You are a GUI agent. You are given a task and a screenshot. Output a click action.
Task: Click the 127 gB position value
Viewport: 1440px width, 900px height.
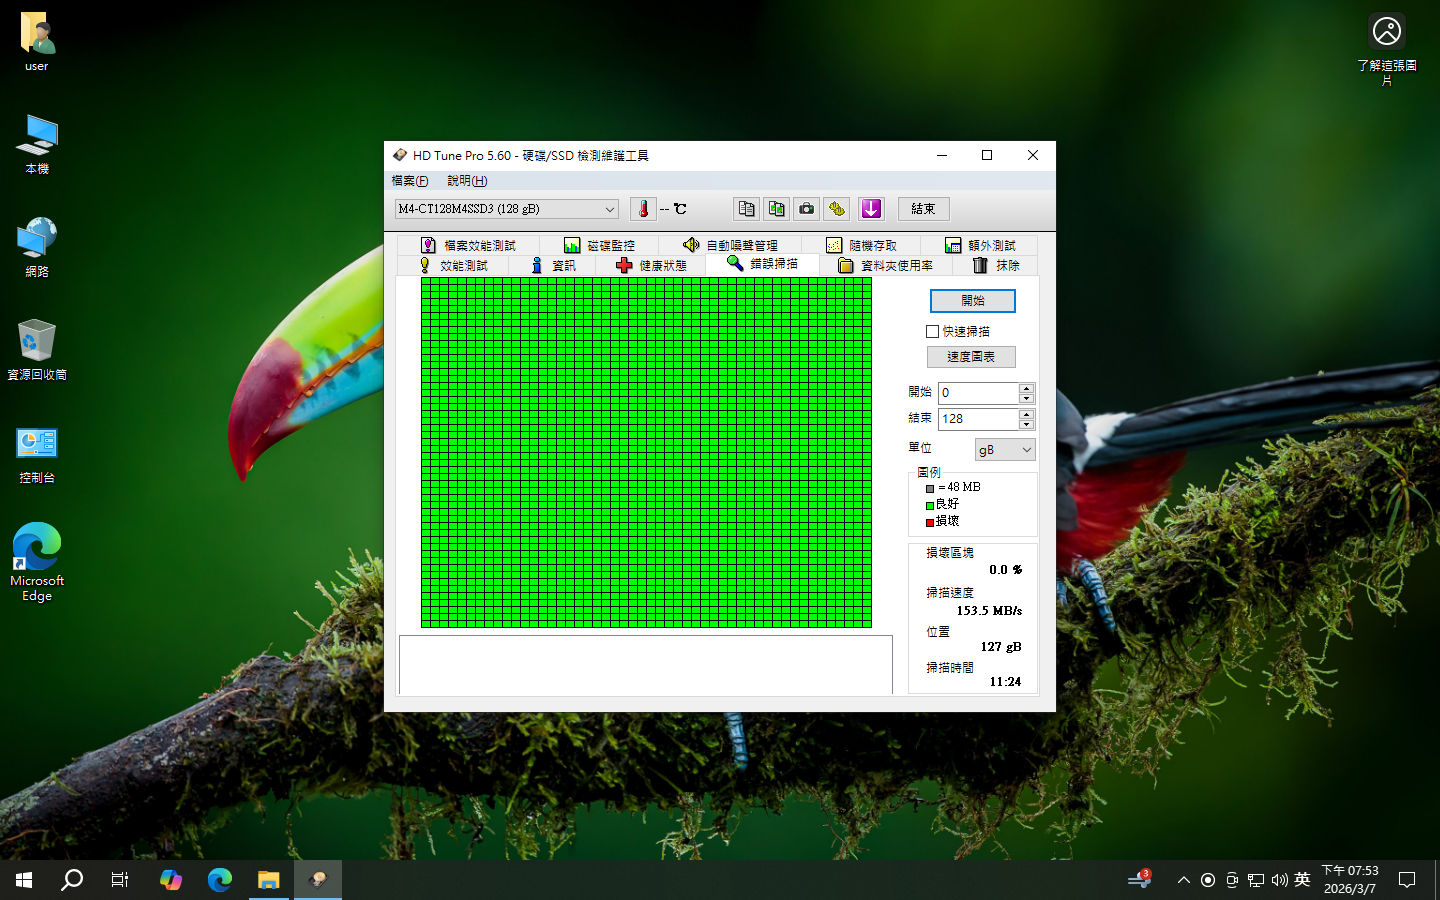point(1001,646)
